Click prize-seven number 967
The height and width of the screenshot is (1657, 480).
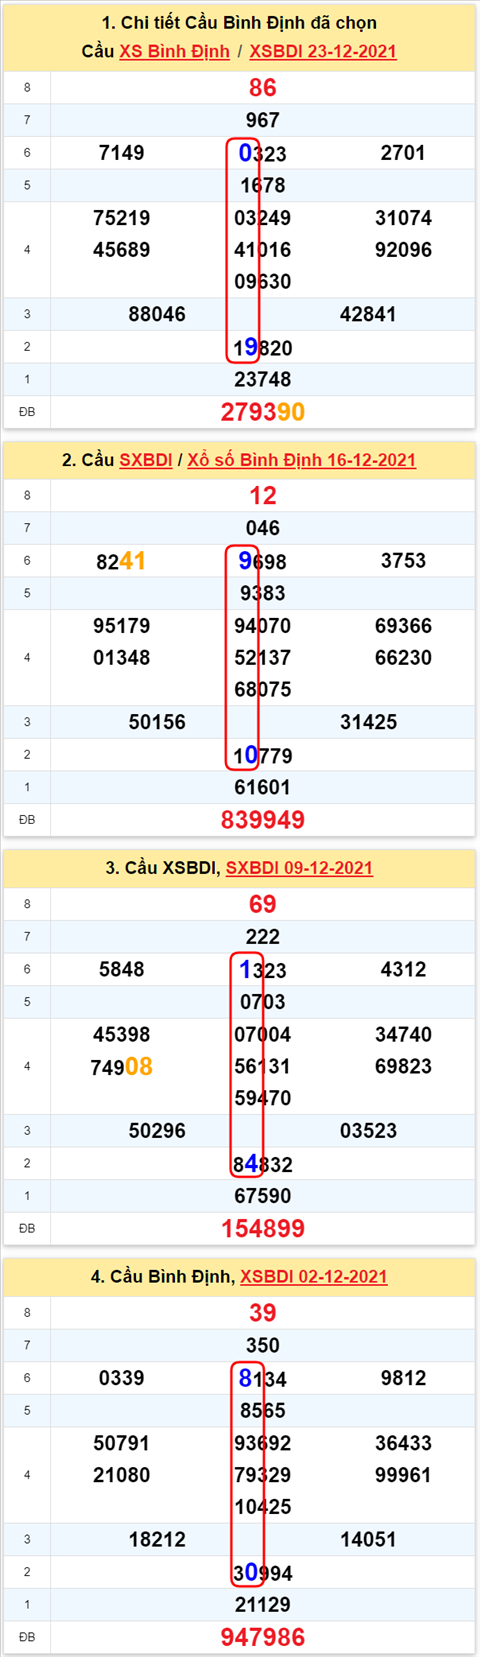[263, 120]
